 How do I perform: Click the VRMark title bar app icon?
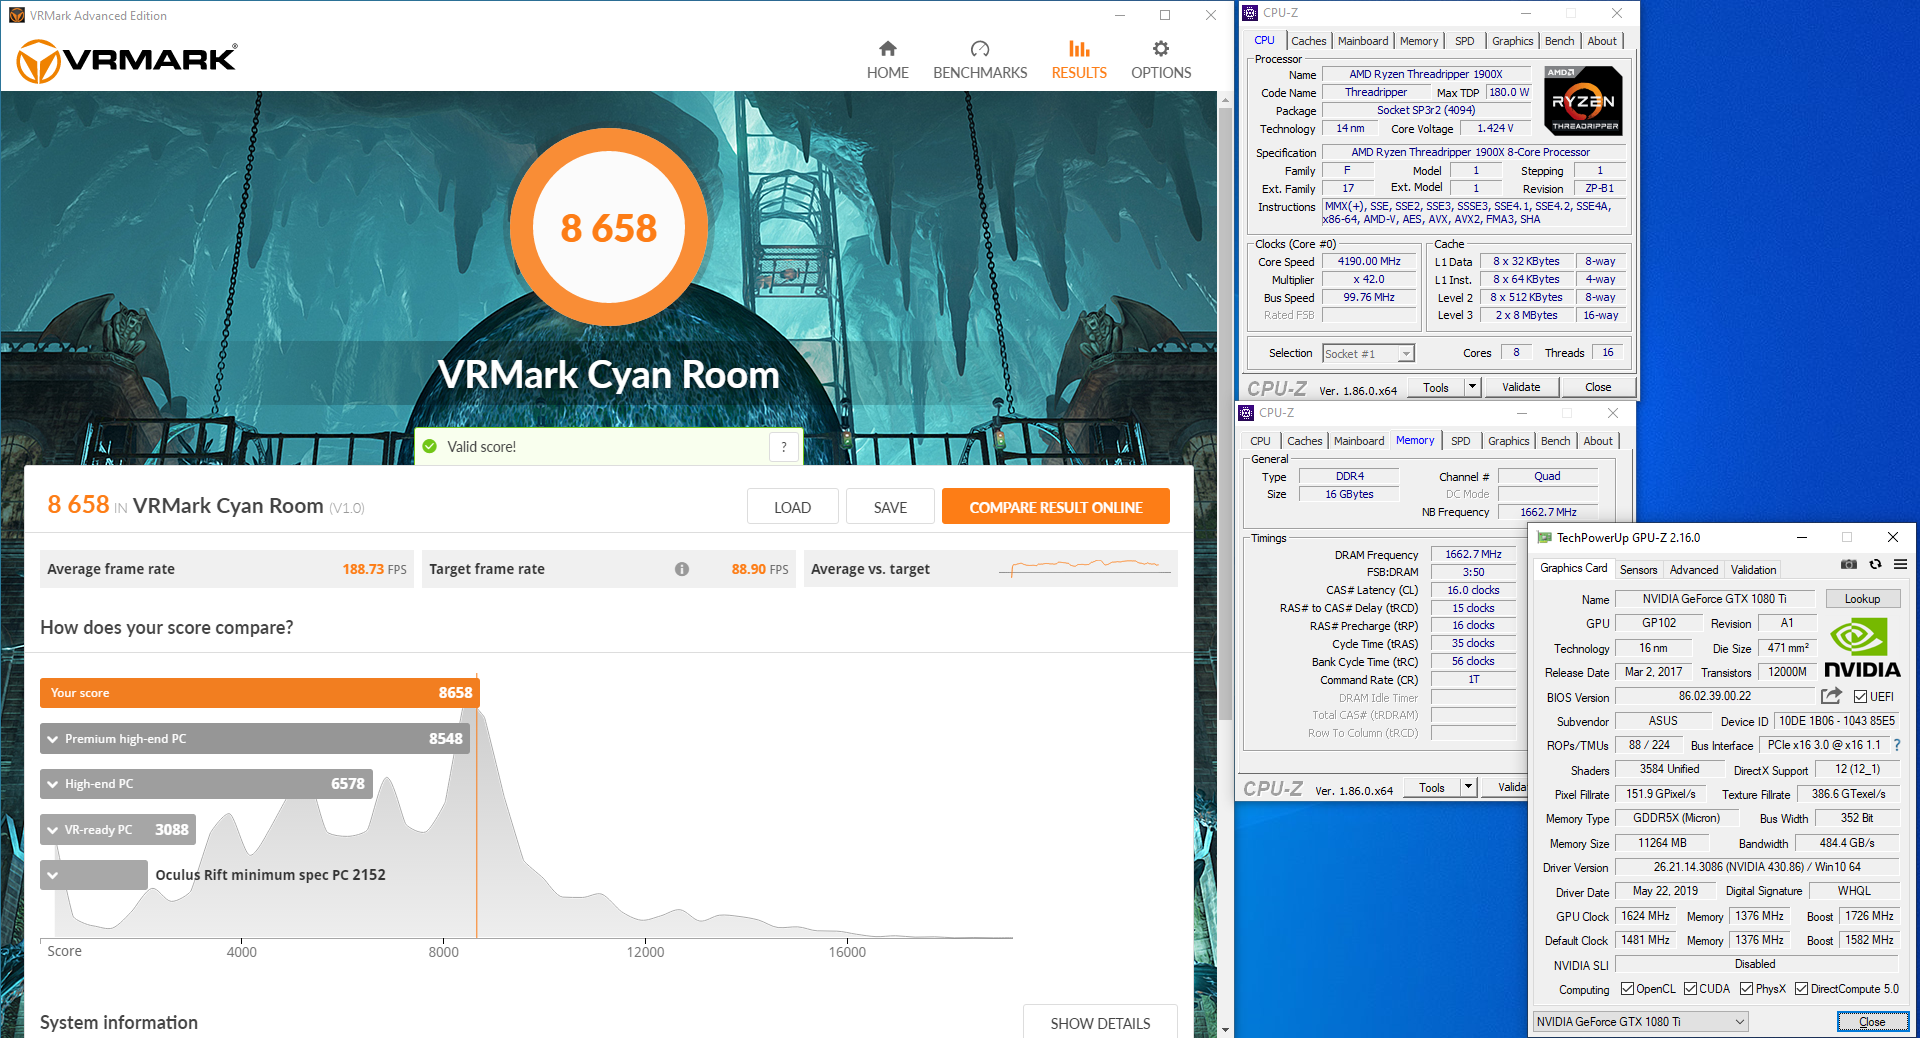[x=16, y=15]
